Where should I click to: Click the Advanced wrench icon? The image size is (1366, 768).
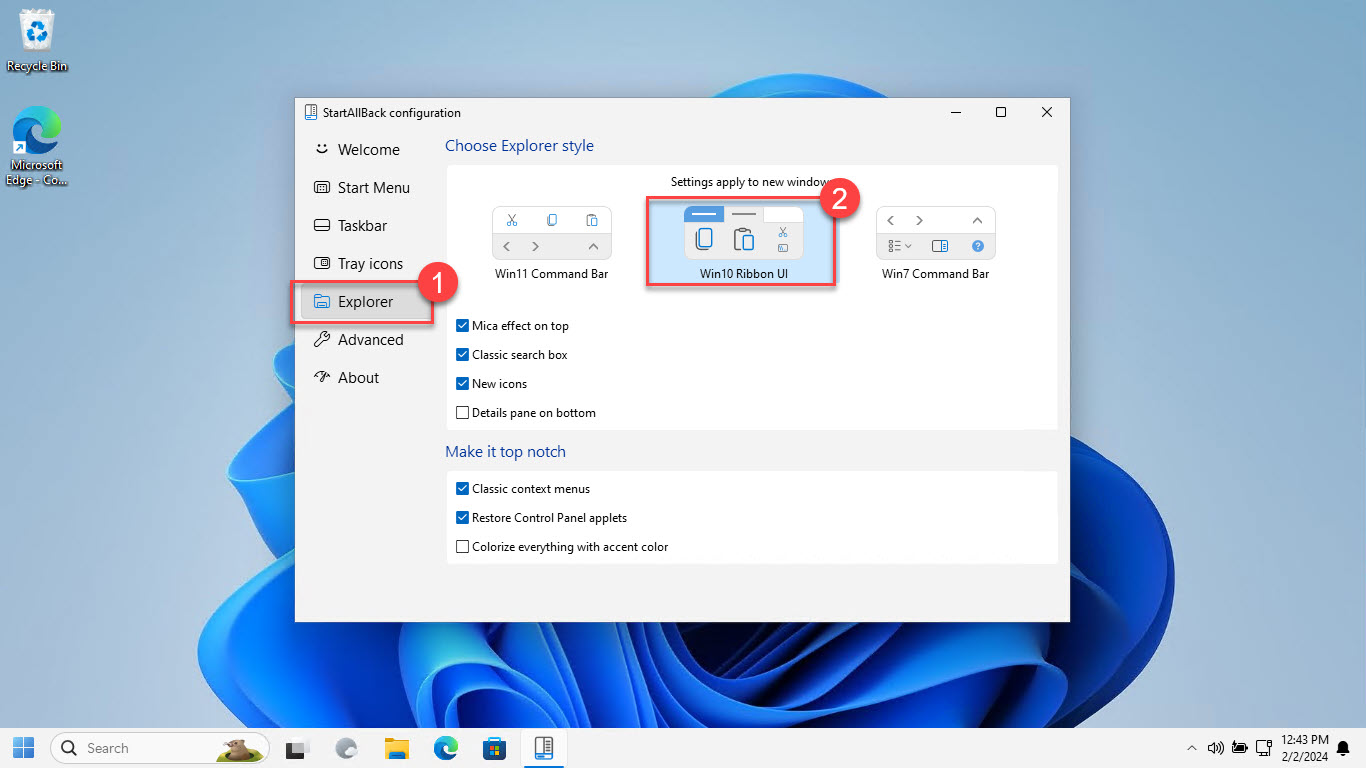pos(322,339)
